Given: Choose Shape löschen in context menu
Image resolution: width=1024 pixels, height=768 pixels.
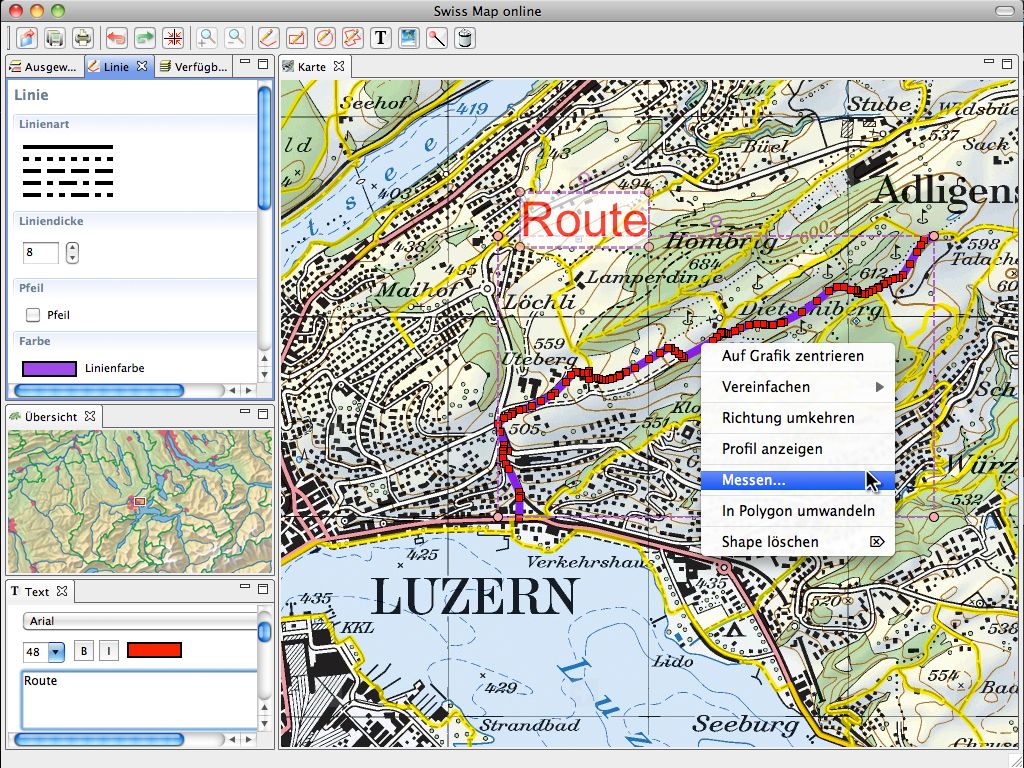Looking at the screenshot, I should click(x=797, y=542).
